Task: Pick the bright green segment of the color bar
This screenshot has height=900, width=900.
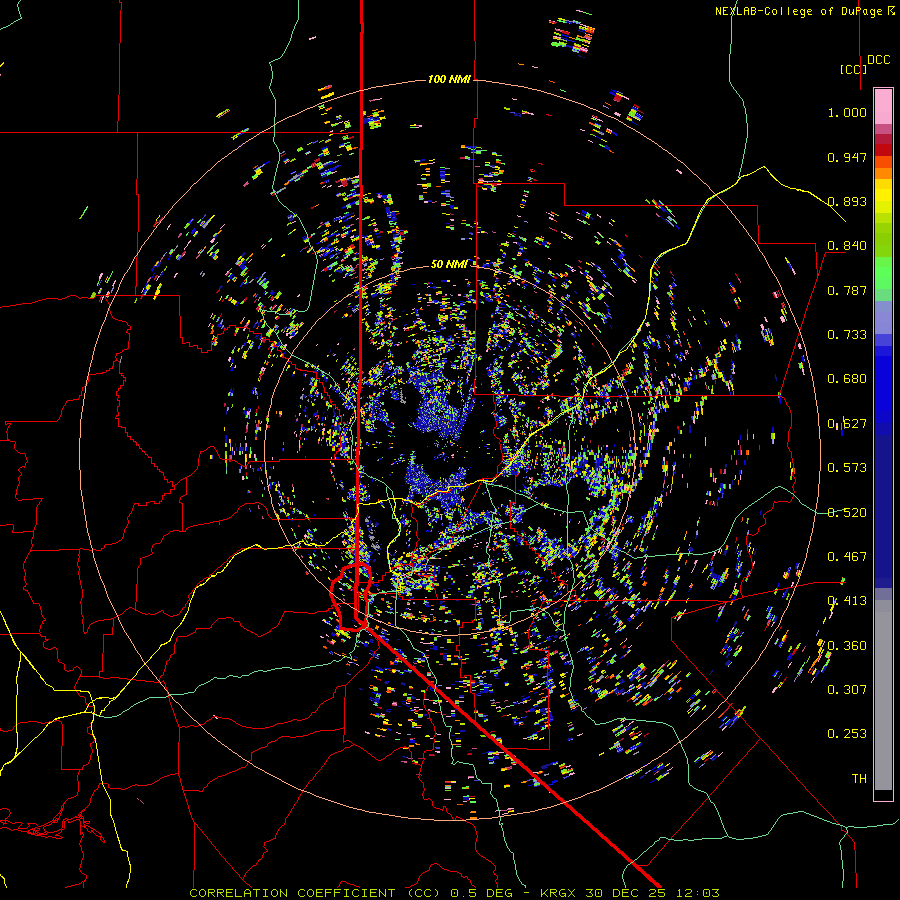Action: point(883,274)
